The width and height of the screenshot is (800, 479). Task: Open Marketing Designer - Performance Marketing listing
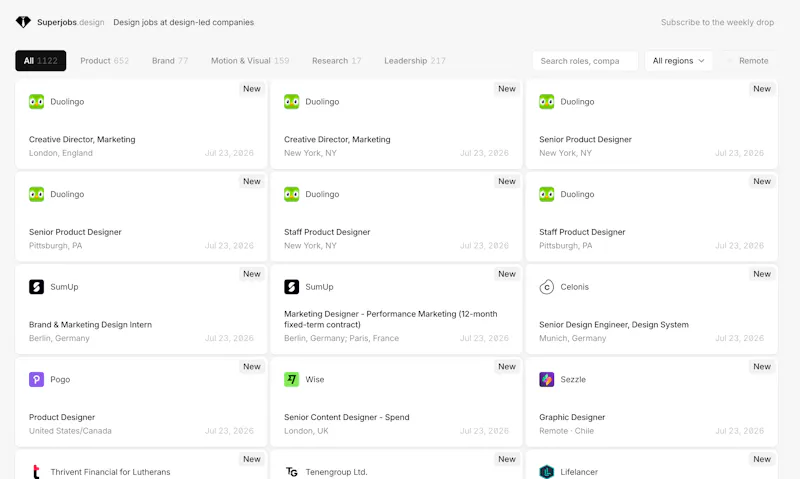pos(396,309)
